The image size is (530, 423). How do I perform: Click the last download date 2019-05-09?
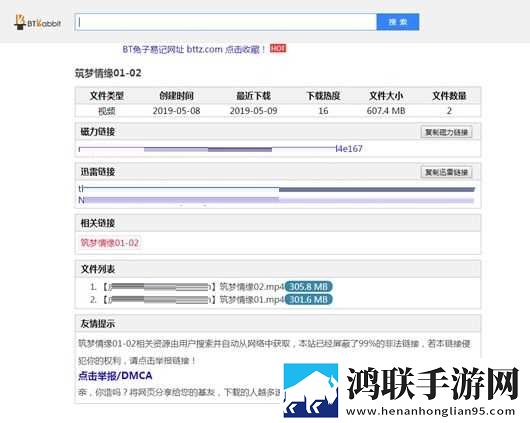[254, 111]
